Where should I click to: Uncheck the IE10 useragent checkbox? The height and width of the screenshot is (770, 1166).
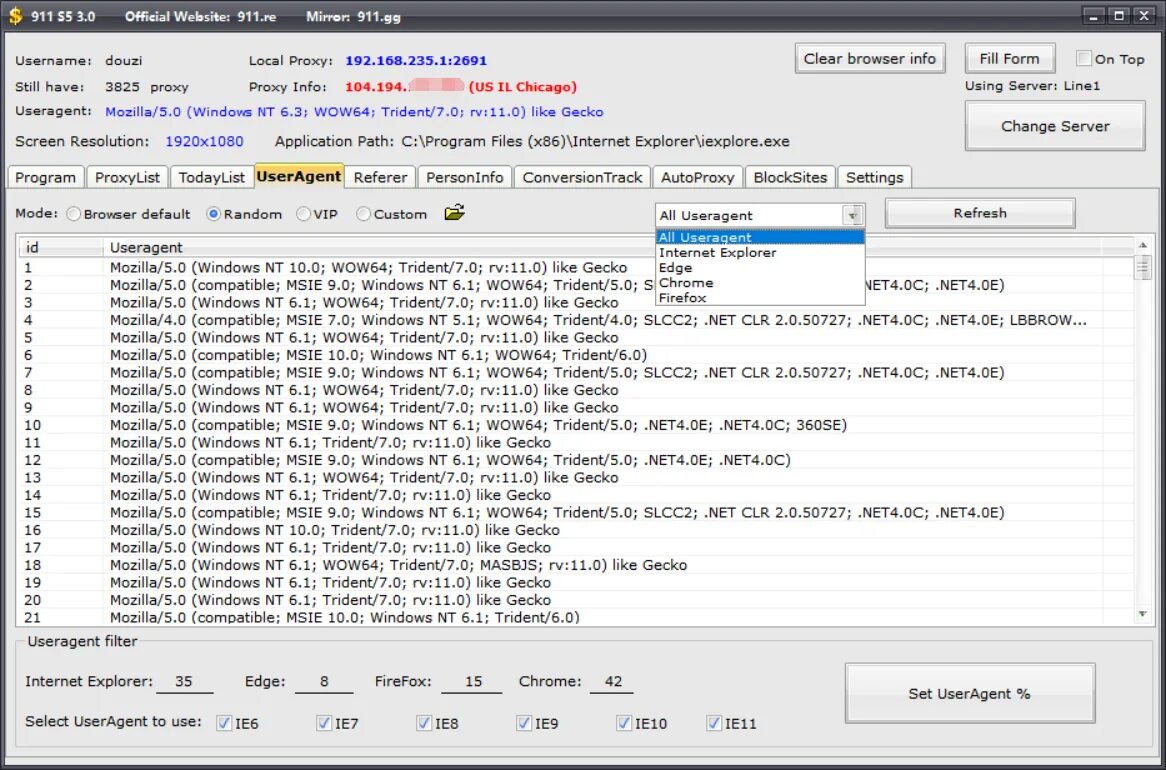[624, 722]
